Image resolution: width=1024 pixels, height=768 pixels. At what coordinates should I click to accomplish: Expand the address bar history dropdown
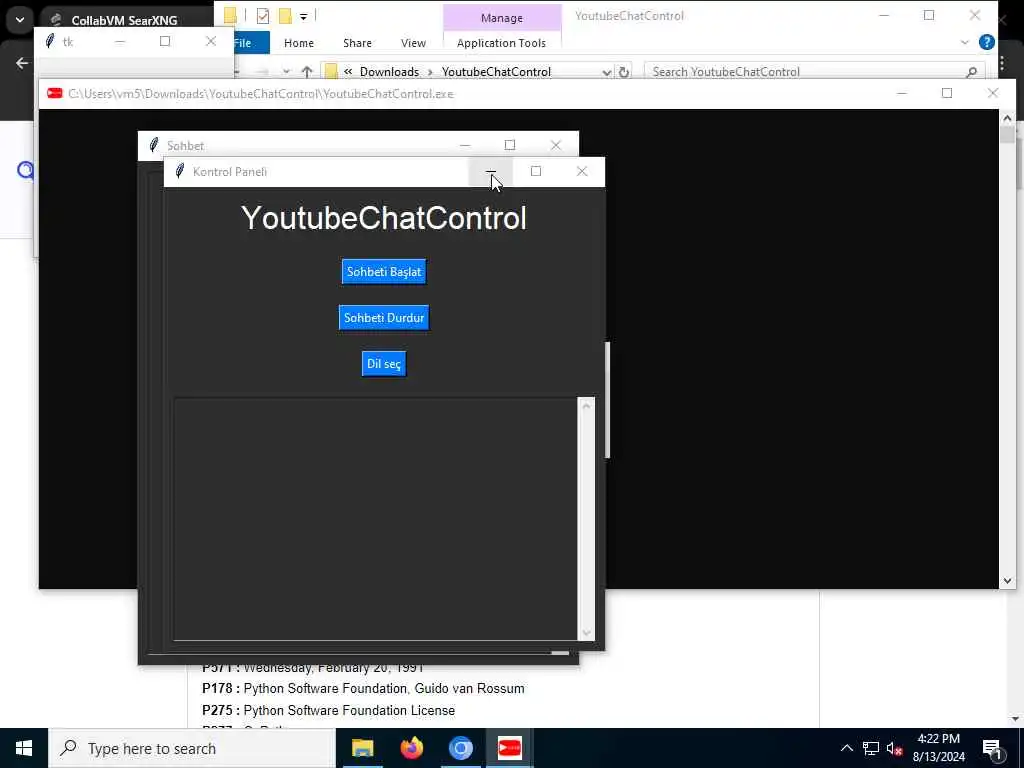[607, 72]
